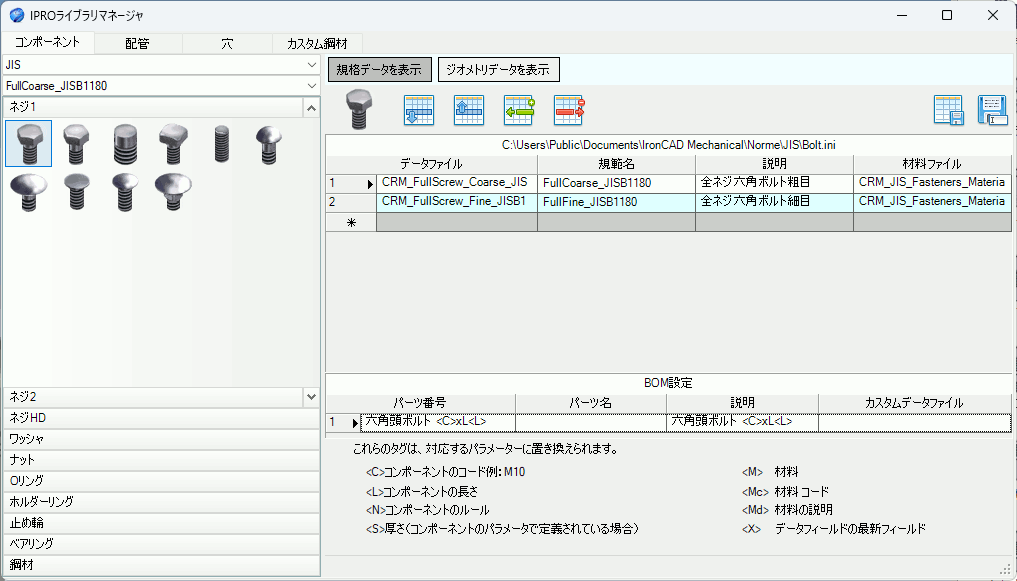Click the move row down icon
1017x581 pixels.
point(418,110)
